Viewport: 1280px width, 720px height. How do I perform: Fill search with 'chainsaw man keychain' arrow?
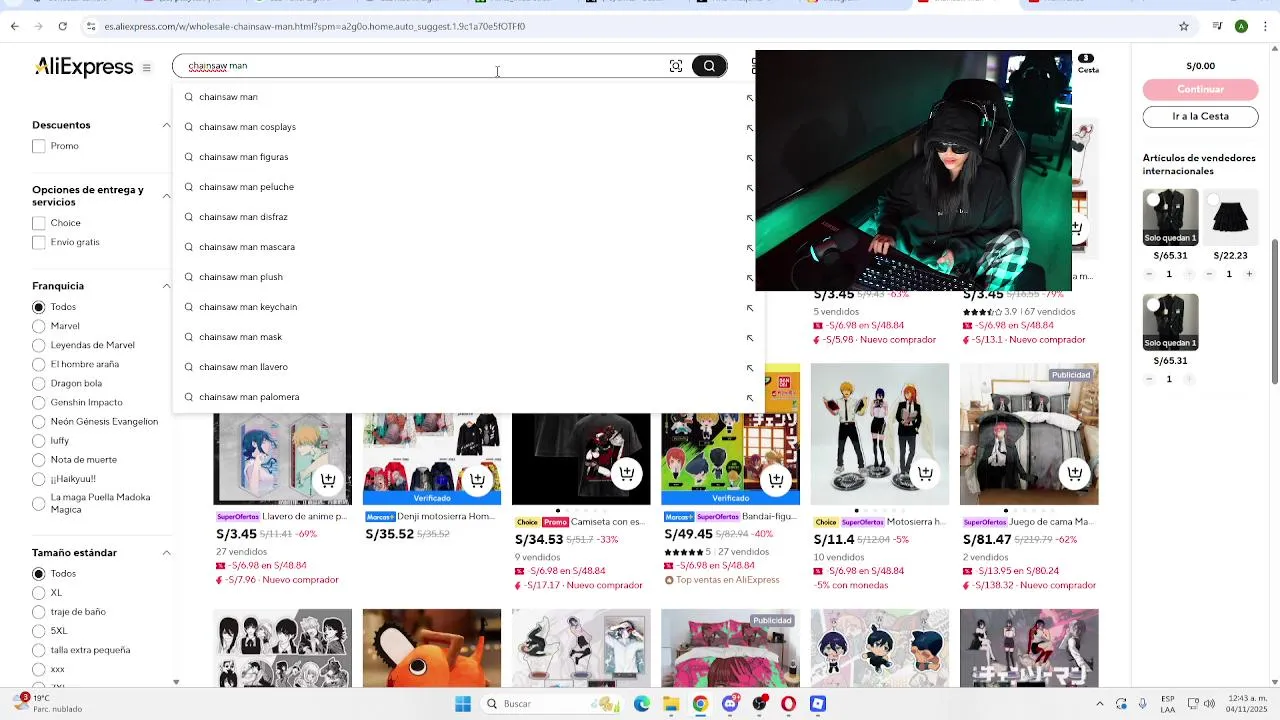point(750,307)
